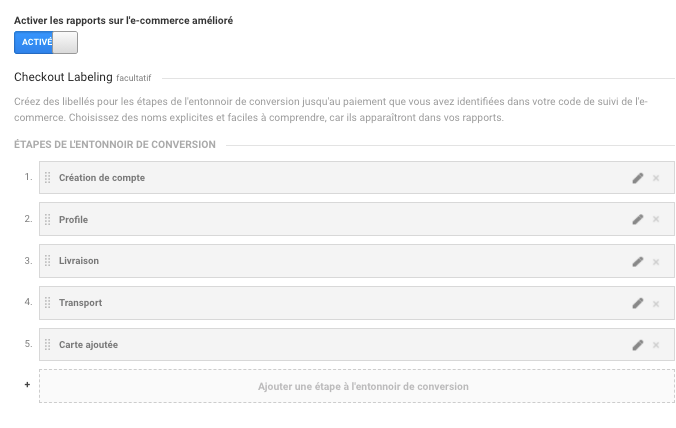Edit the Carte ajoutée step
The height and width of the screenshot is (428, 676).
tap(638, 345)
